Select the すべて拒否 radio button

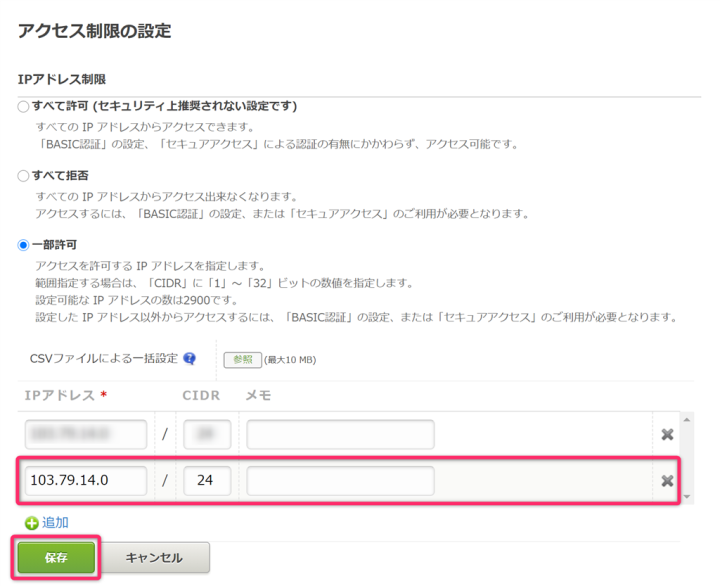click(x=24, y=175)
